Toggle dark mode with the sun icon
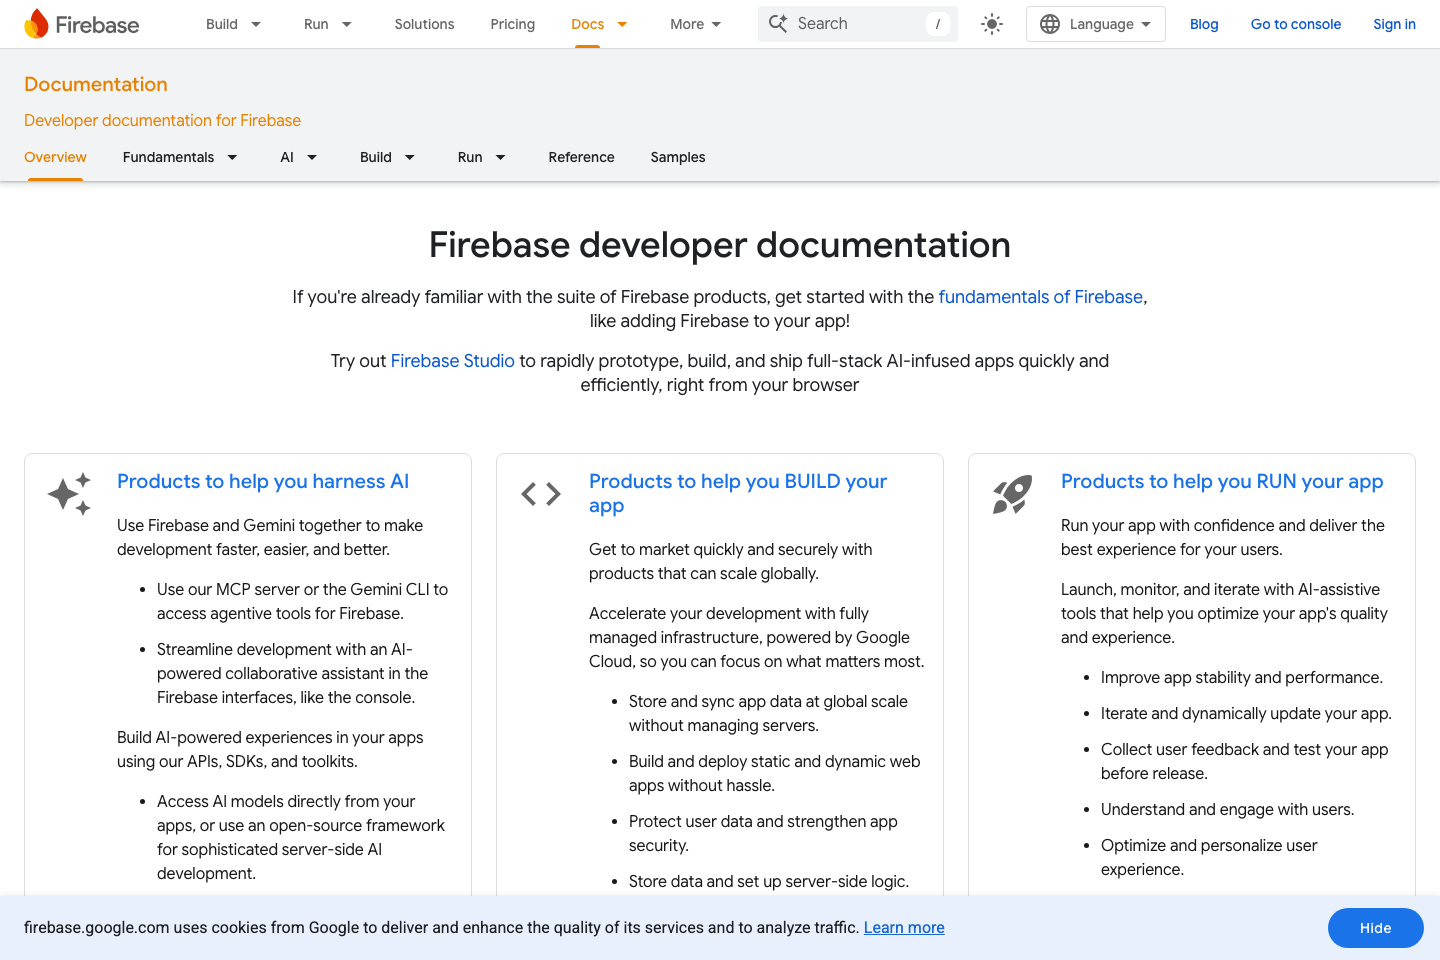 pos(991,23)
